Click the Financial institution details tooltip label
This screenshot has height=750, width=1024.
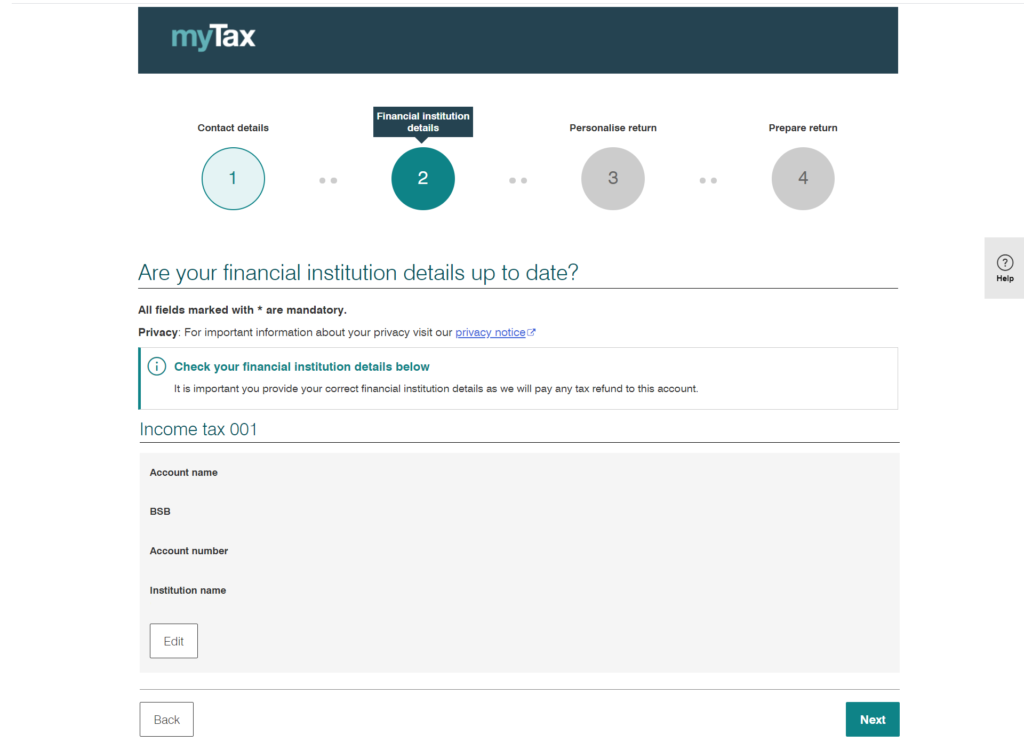point(423,122)
